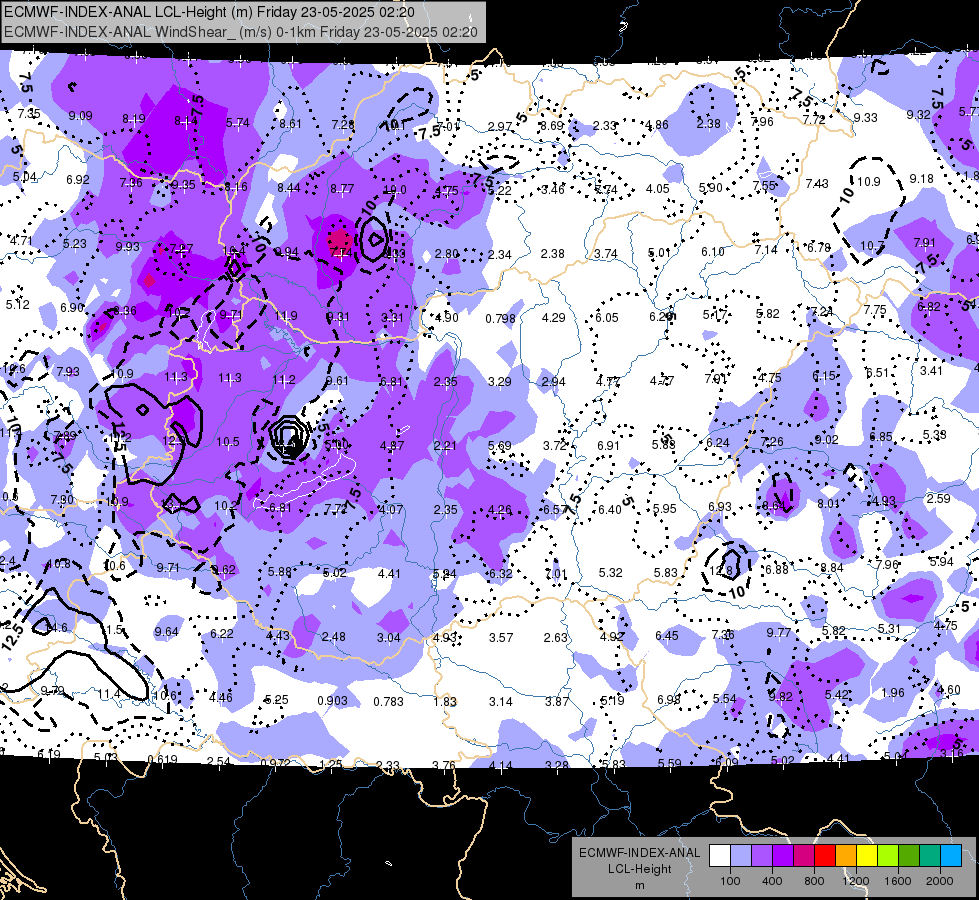
Task: Click the WindShear 0-1km title line
Action: (x=241, y=32)
